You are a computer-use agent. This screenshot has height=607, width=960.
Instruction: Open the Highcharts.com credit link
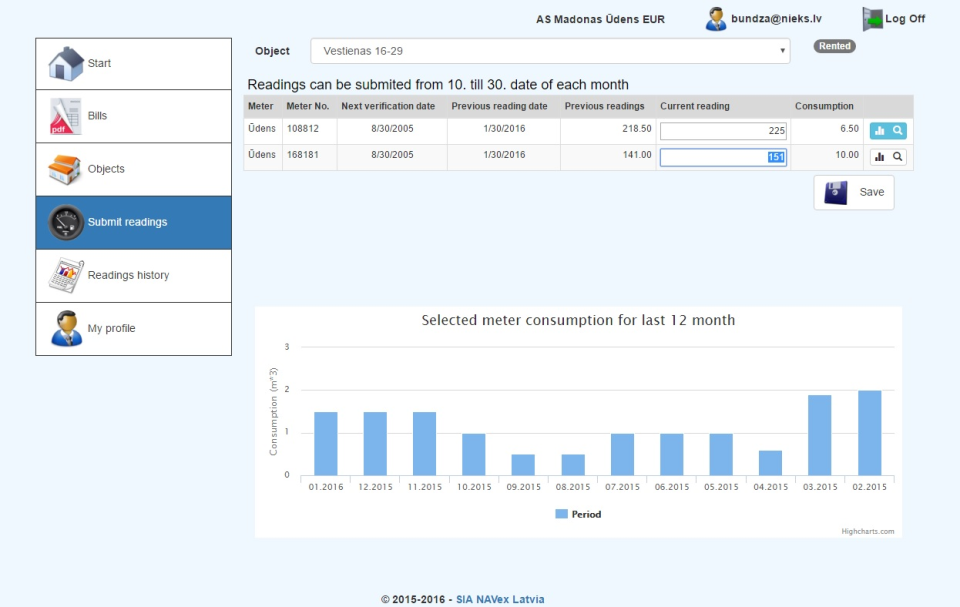(x=868, y=531)
